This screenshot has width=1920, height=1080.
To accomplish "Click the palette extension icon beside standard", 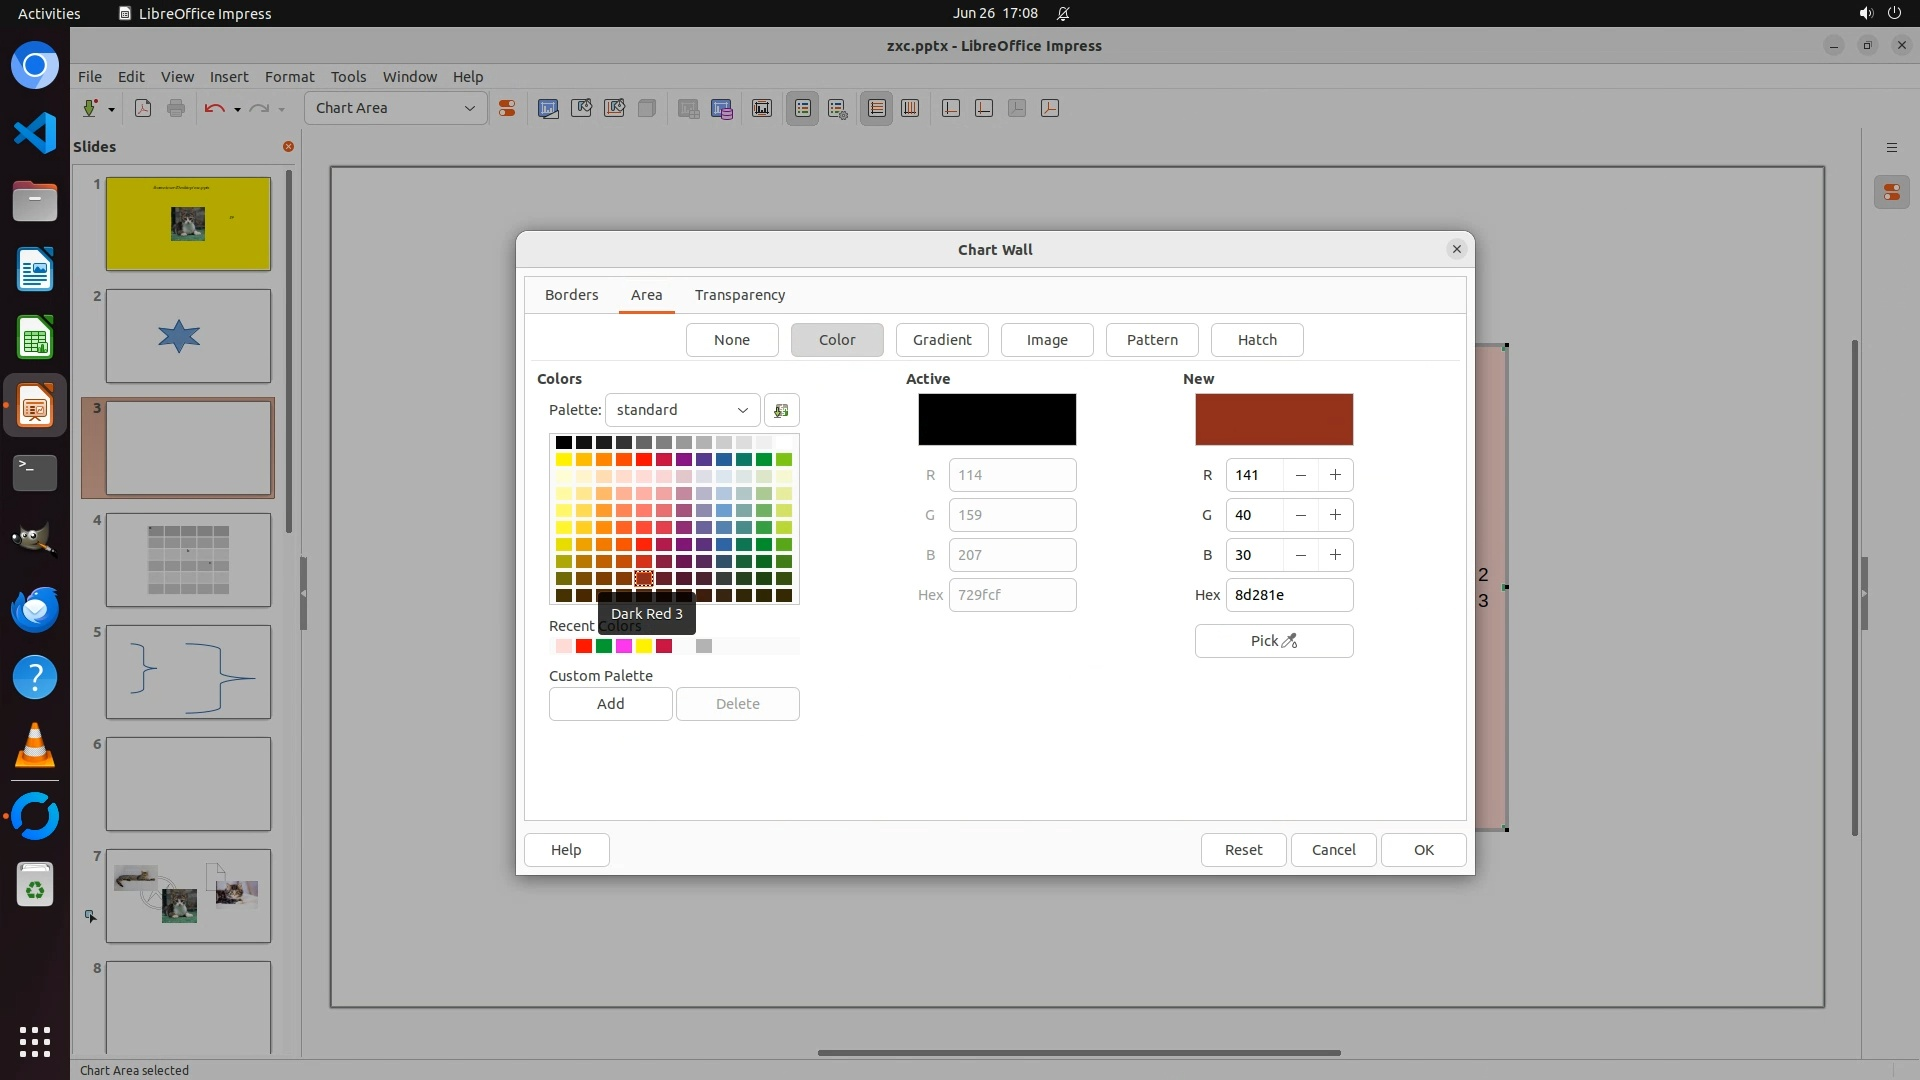I will tap(781, 410).
